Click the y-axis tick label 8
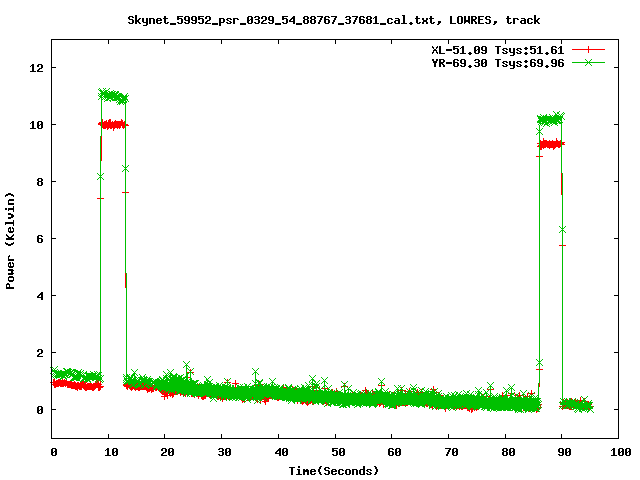 coord(40,182)
